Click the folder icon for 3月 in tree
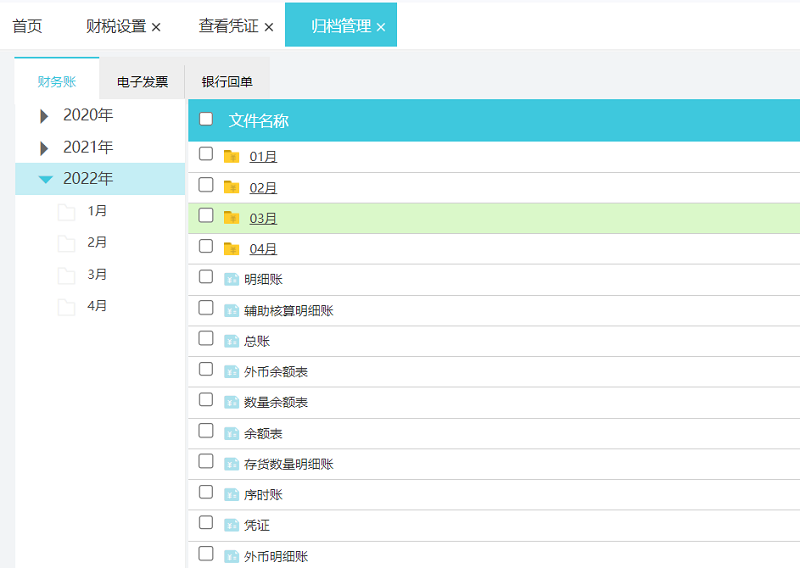Screen dimensions: 800x568 click(x=67, y=275)
